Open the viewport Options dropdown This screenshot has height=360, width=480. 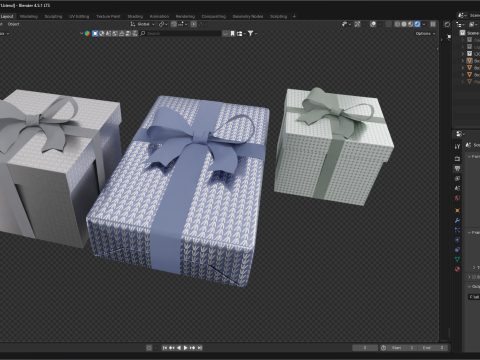(425, 33)
